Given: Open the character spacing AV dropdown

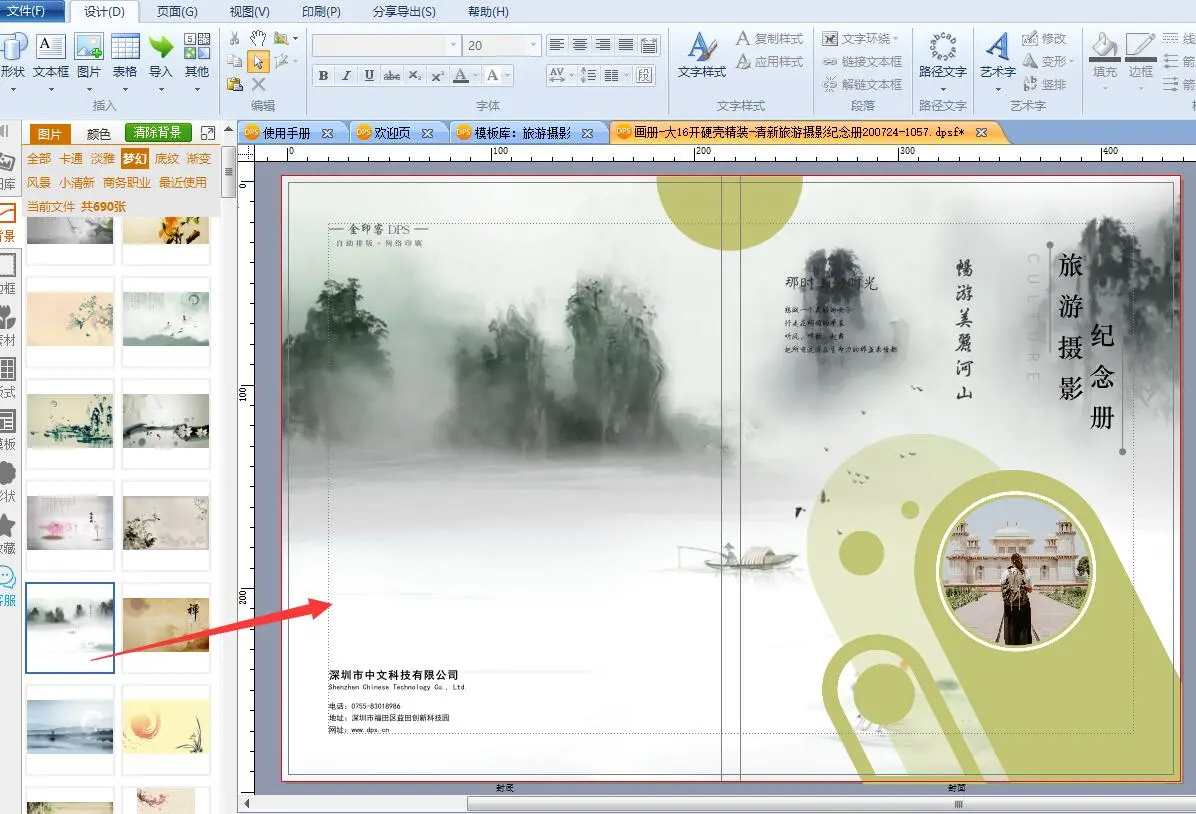Looking at the screenshot, I should coord(571,75).
